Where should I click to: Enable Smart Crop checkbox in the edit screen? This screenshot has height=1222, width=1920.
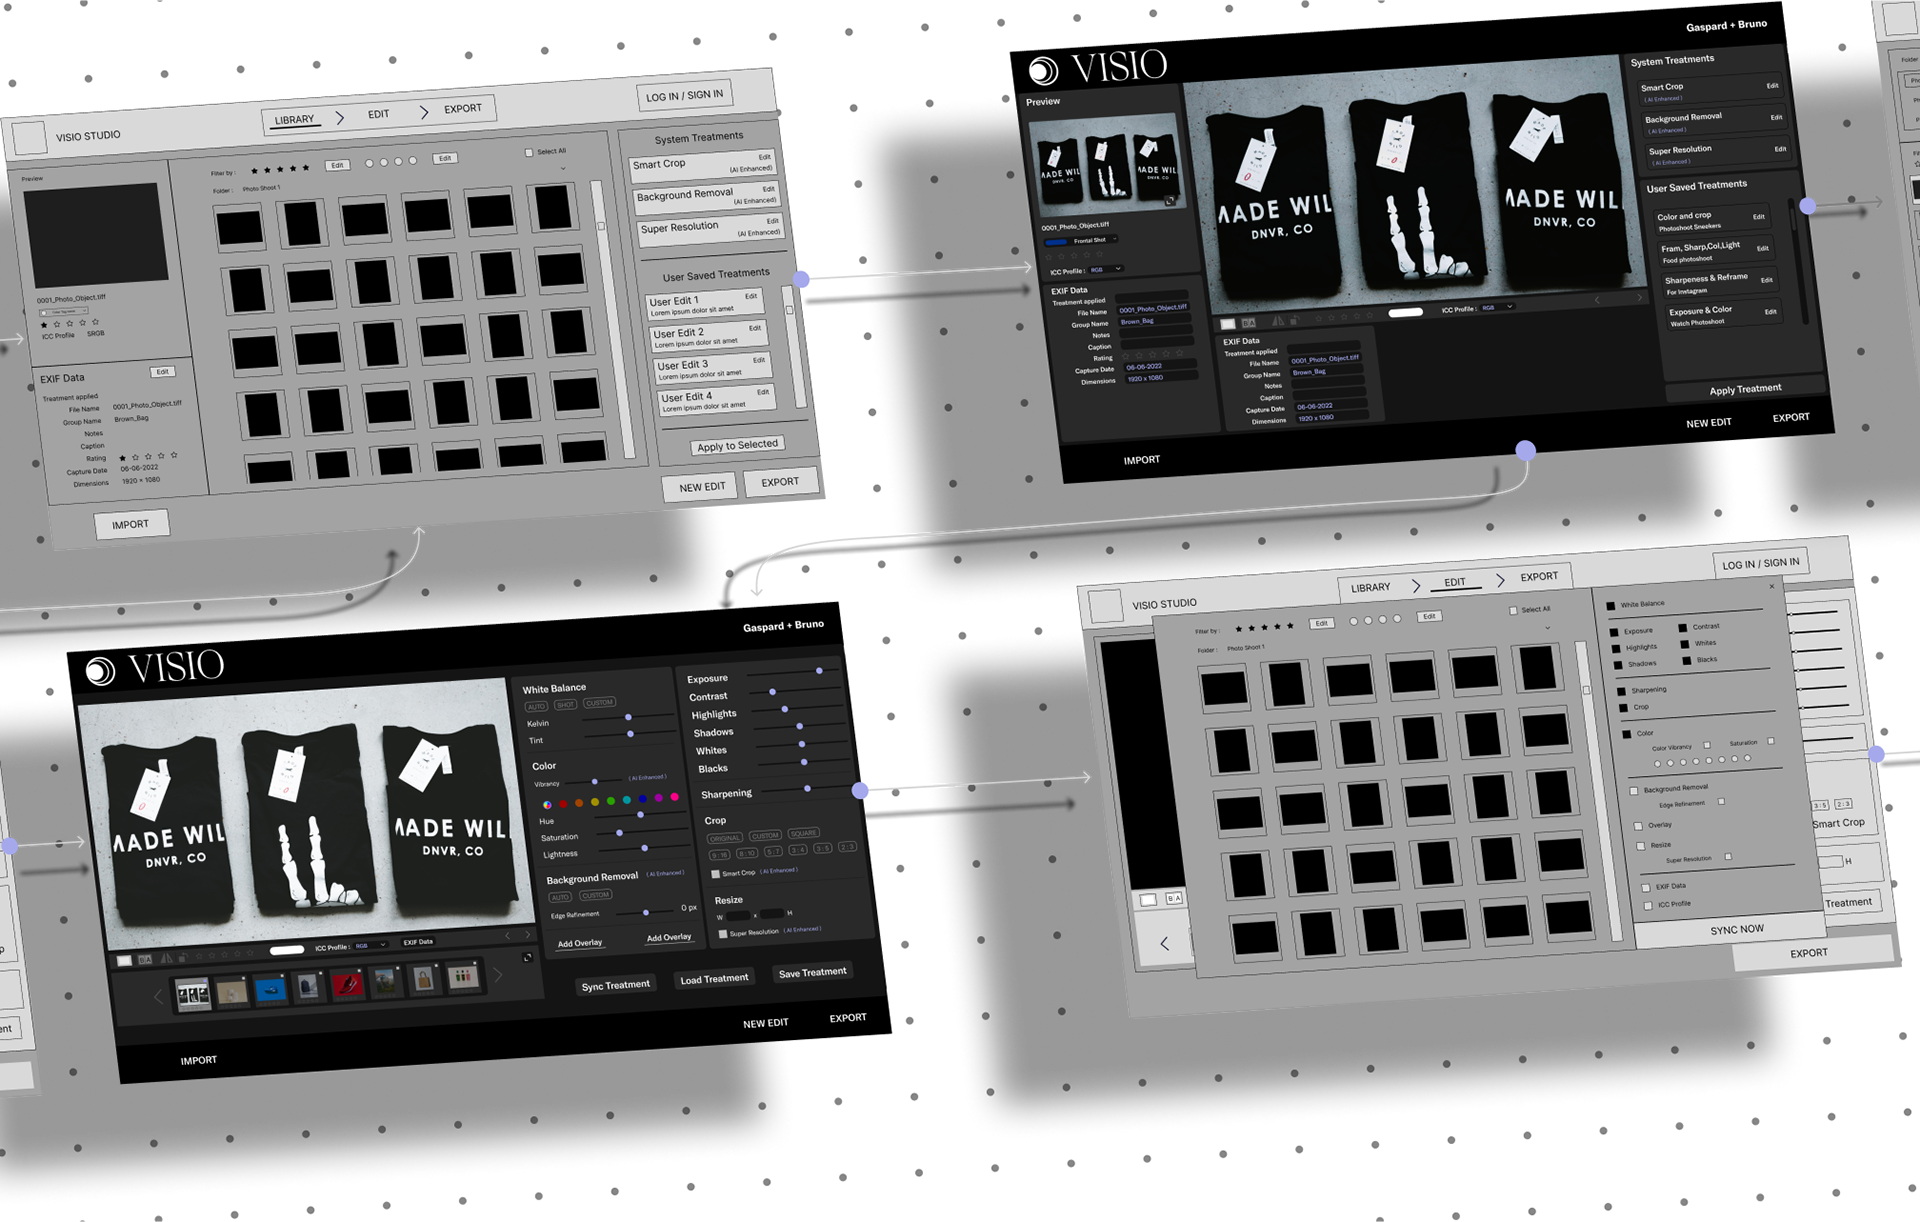point(715,874)
